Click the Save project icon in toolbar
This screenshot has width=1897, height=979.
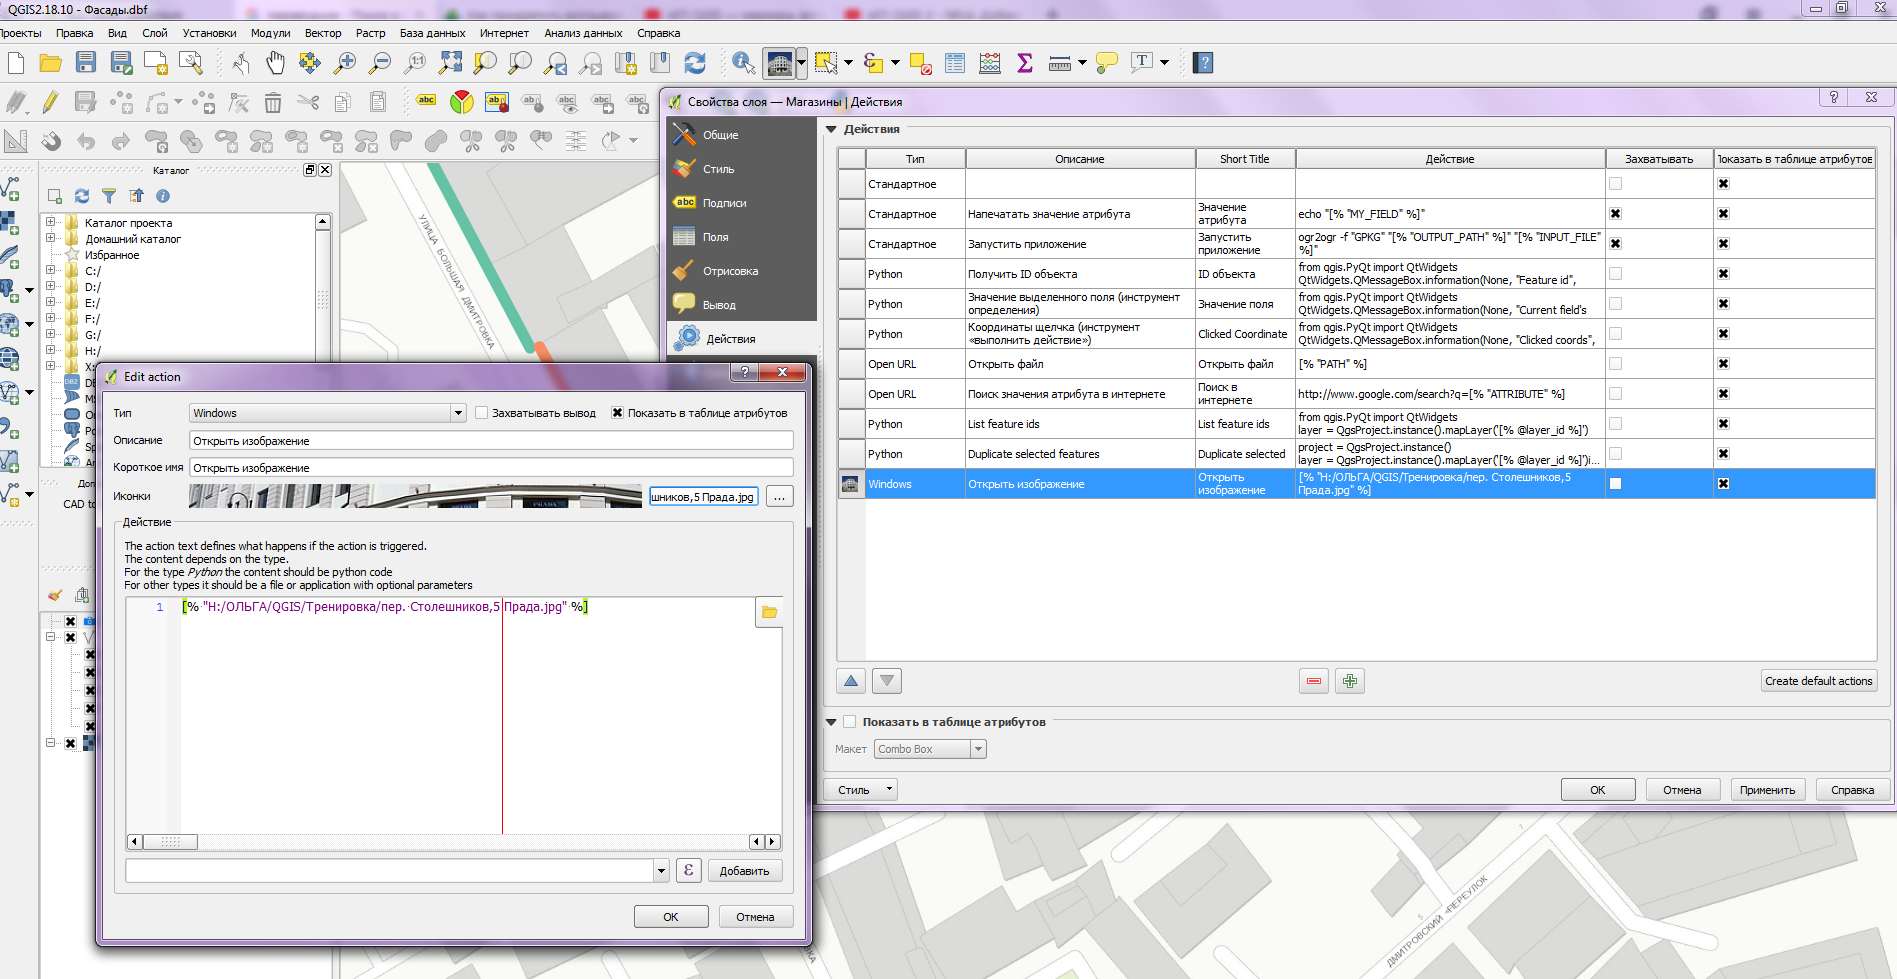(86, 63)
